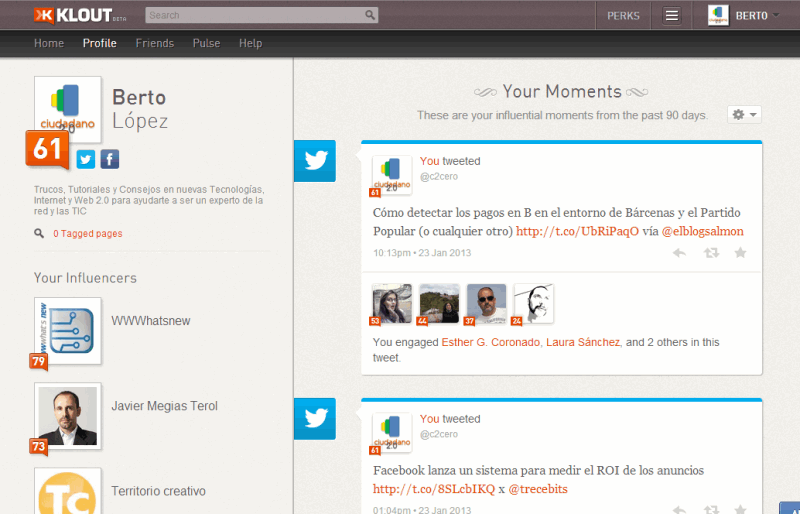The width and height of the screenshot is (800, 514).
Task: Click Klout score 61 badge on profile
Action: click(x=47, y=149)
